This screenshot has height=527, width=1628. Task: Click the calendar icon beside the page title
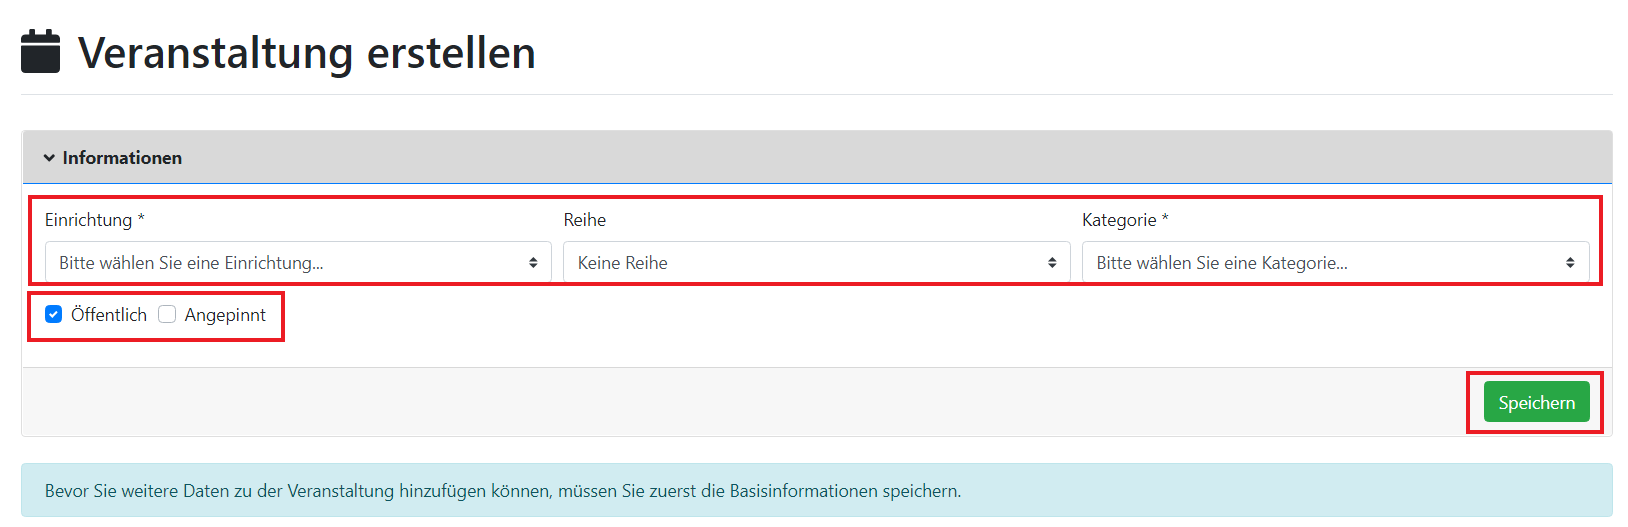pyautogui.click(x=41, y=52)
